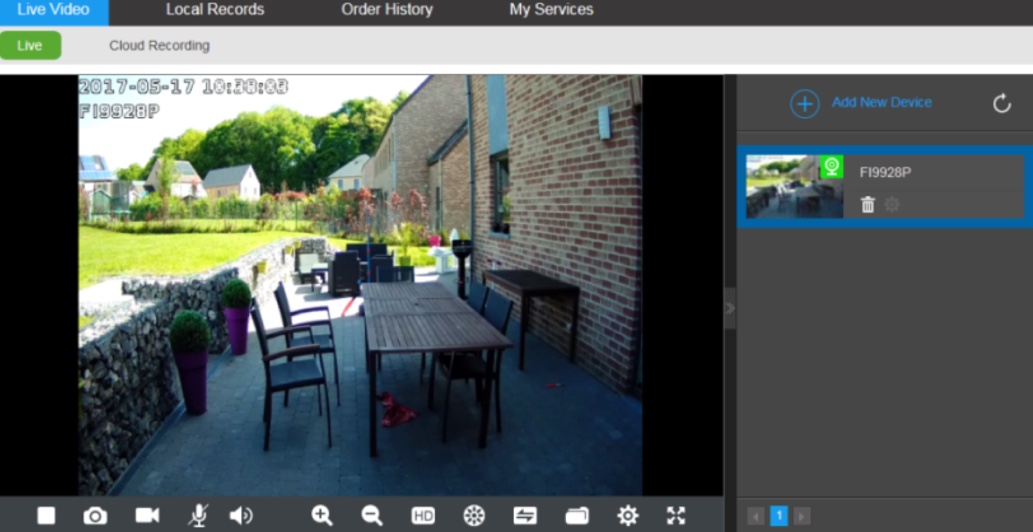Refresh the device list
The image size is (1033, 532).
click(x=1001, y=104)
